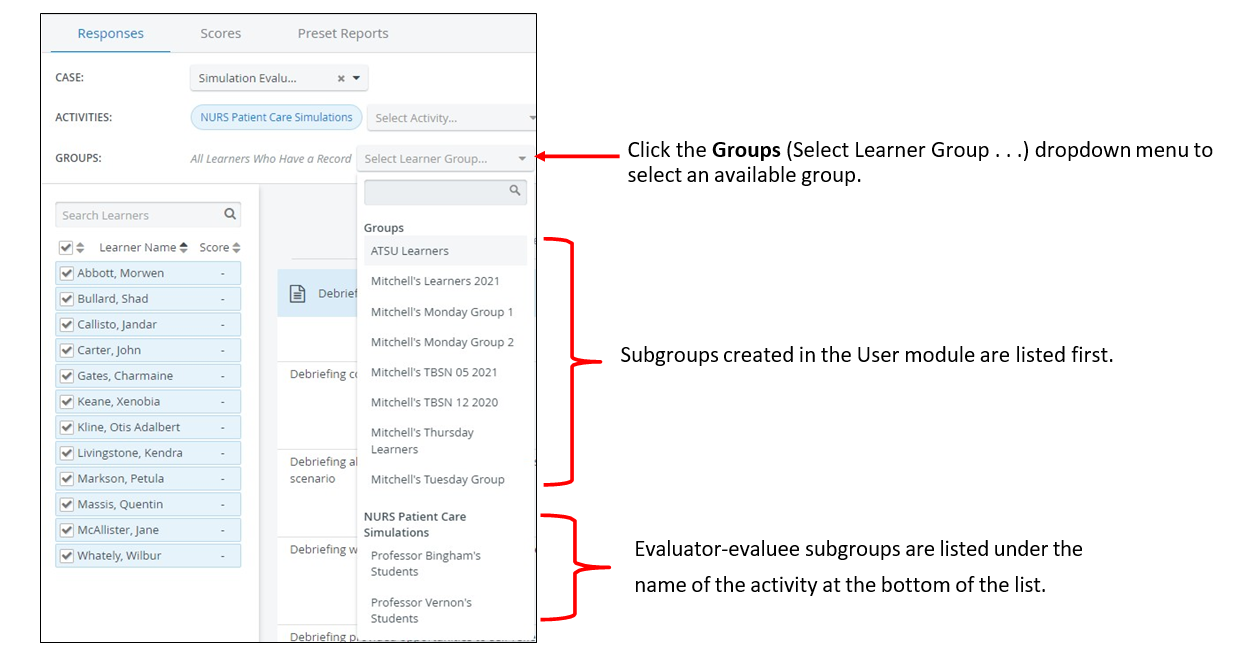Expand the Case dropdown arrow

(357, 78)
